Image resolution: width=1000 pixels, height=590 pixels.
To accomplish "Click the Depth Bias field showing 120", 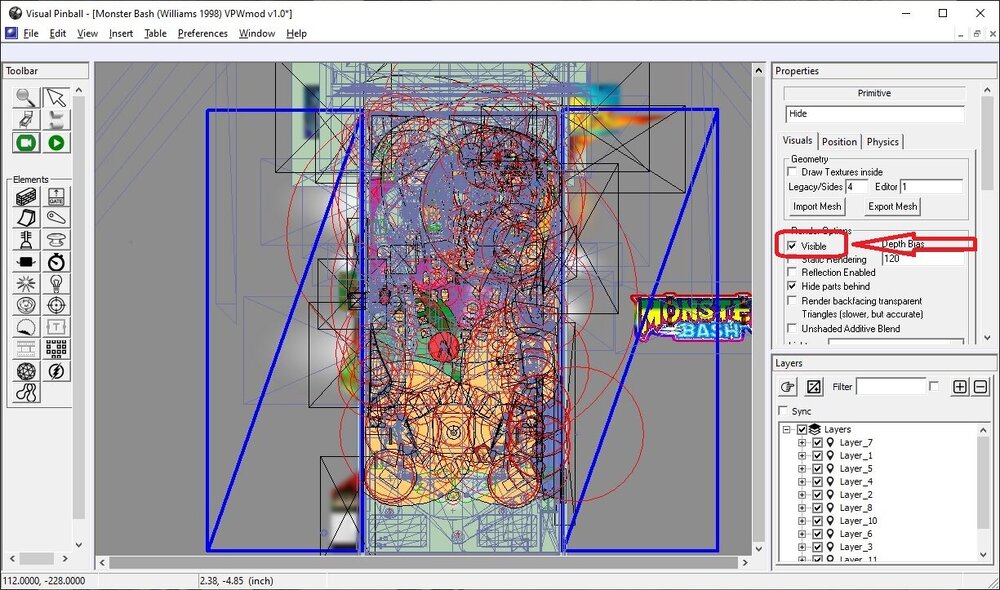I will point(922,259).
